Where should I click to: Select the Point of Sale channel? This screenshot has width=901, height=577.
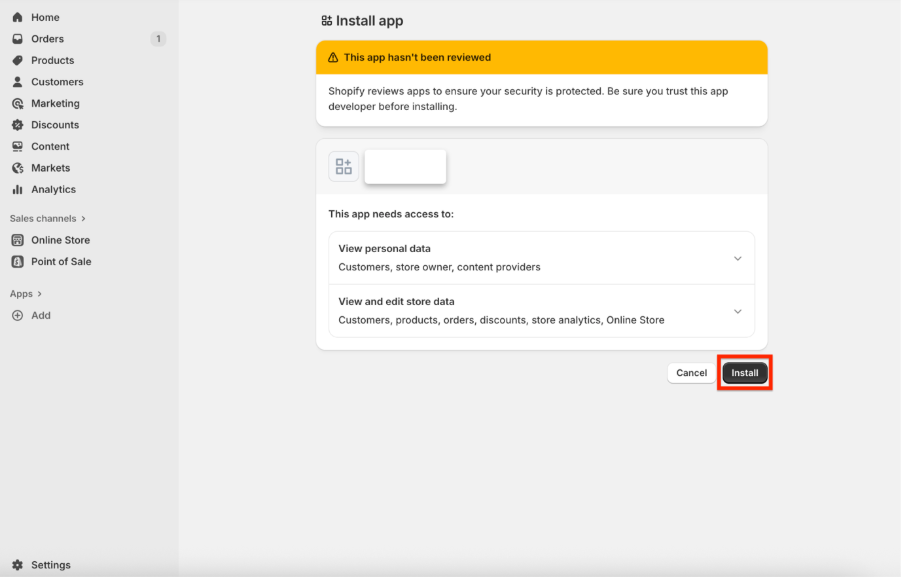61,261
